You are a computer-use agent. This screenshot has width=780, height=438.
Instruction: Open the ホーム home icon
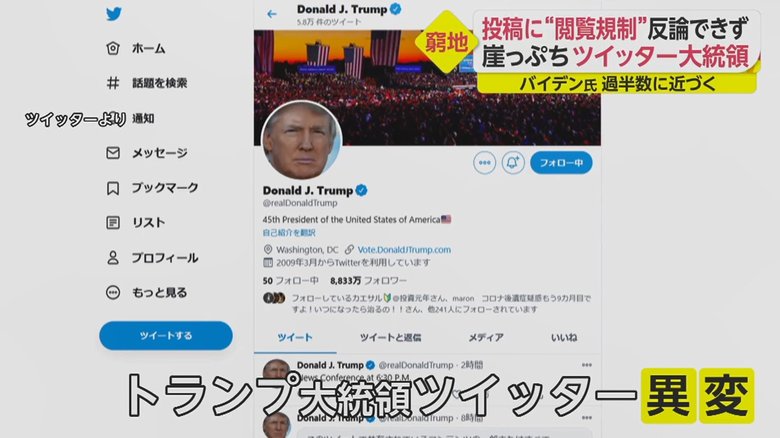pos(113,48)
